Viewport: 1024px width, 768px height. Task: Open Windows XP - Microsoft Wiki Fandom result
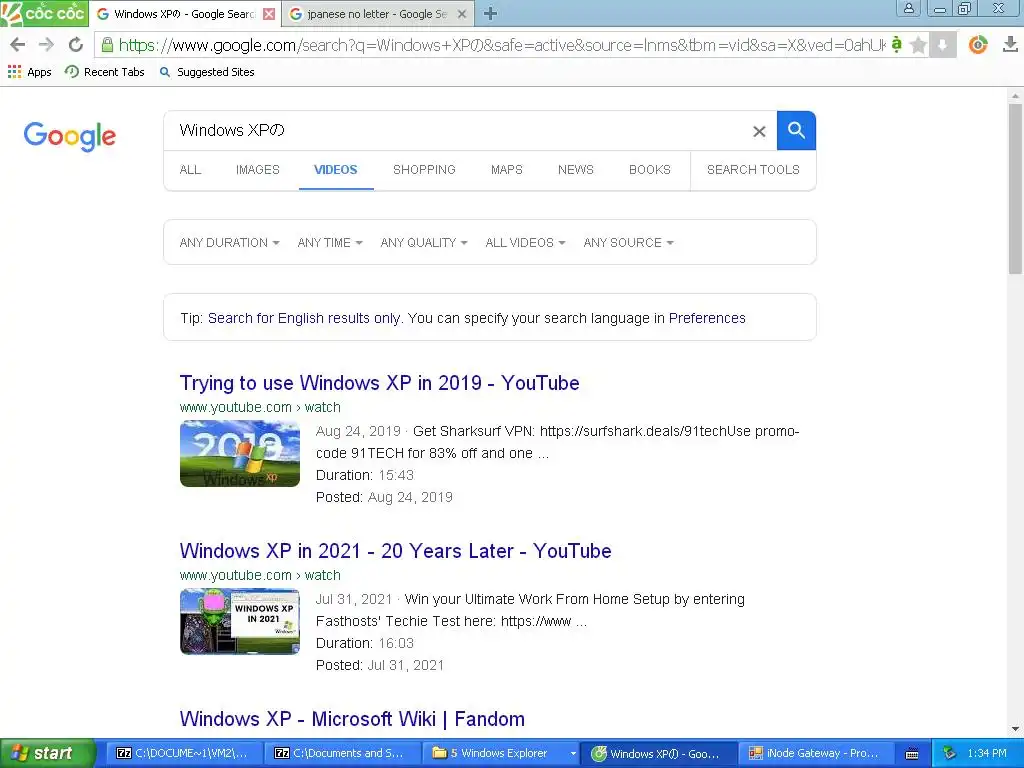pyautogui.click(x=352, y=718)
